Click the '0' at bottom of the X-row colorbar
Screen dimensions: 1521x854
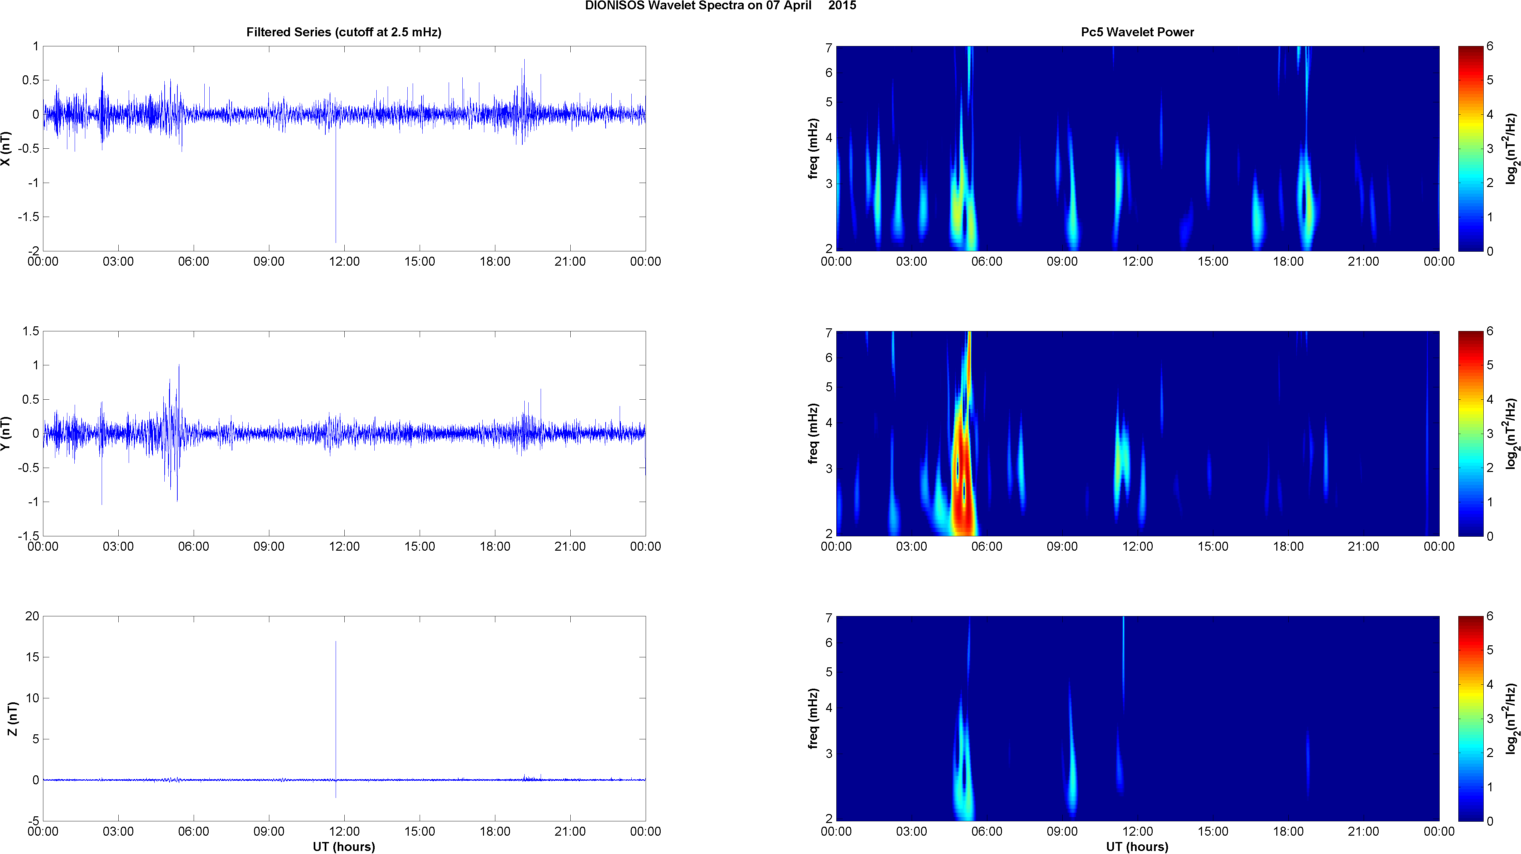1490,251
